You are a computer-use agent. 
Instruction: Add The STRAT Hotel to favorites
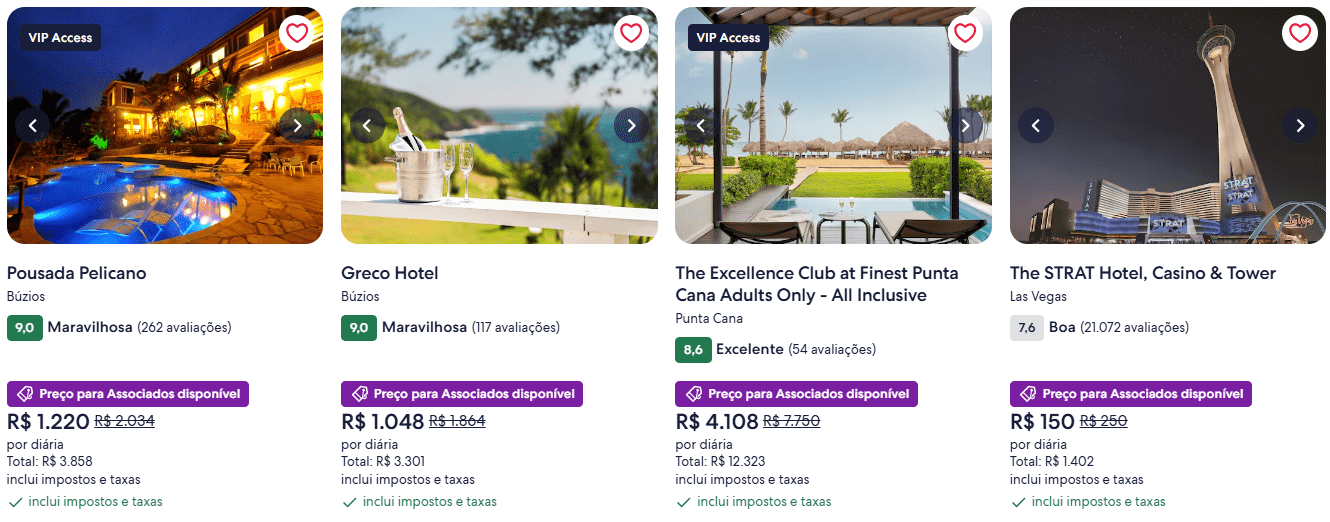1299,33
